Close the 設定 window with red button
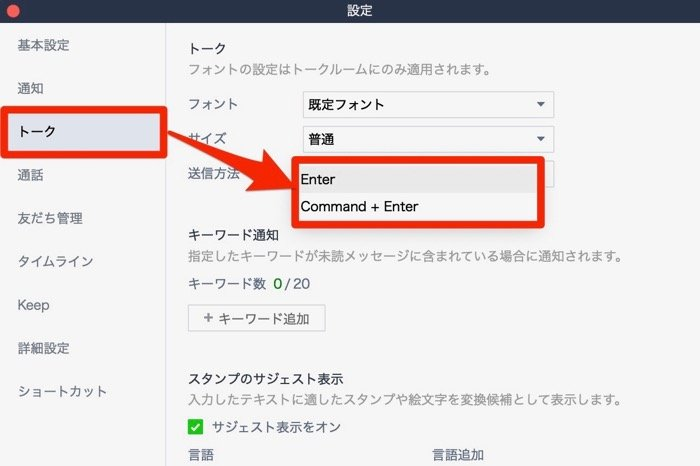Viewport: 700px width, 466px height. (x=13, y=10)
